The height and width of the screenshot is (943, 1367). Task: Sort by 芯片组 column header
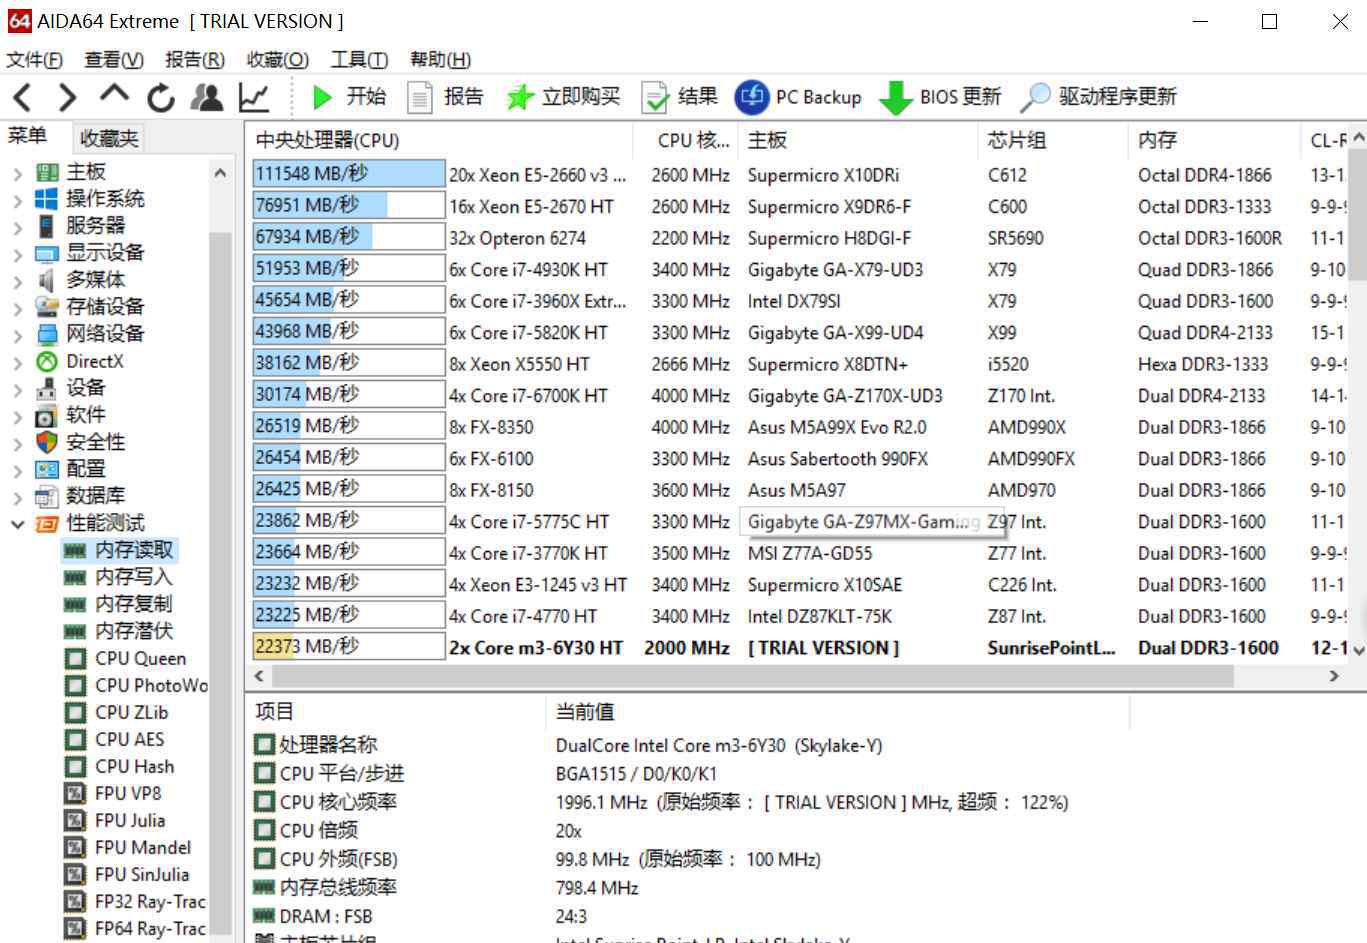[x=1052, y=141]
